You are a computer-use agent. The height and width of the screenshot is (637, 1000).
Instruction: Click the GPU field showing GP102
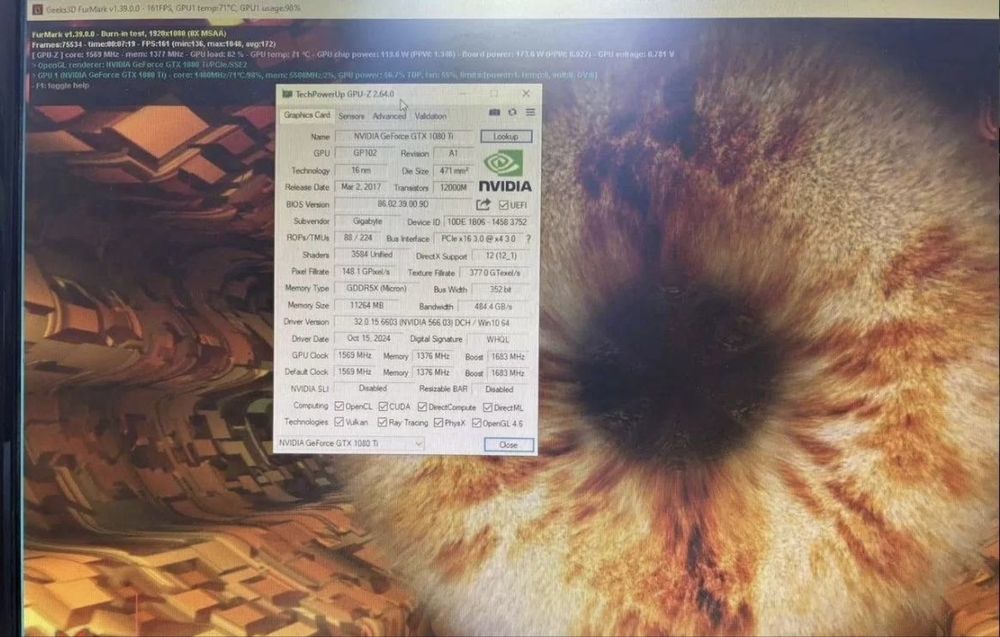pyautogui.click(x=364, y=153)
